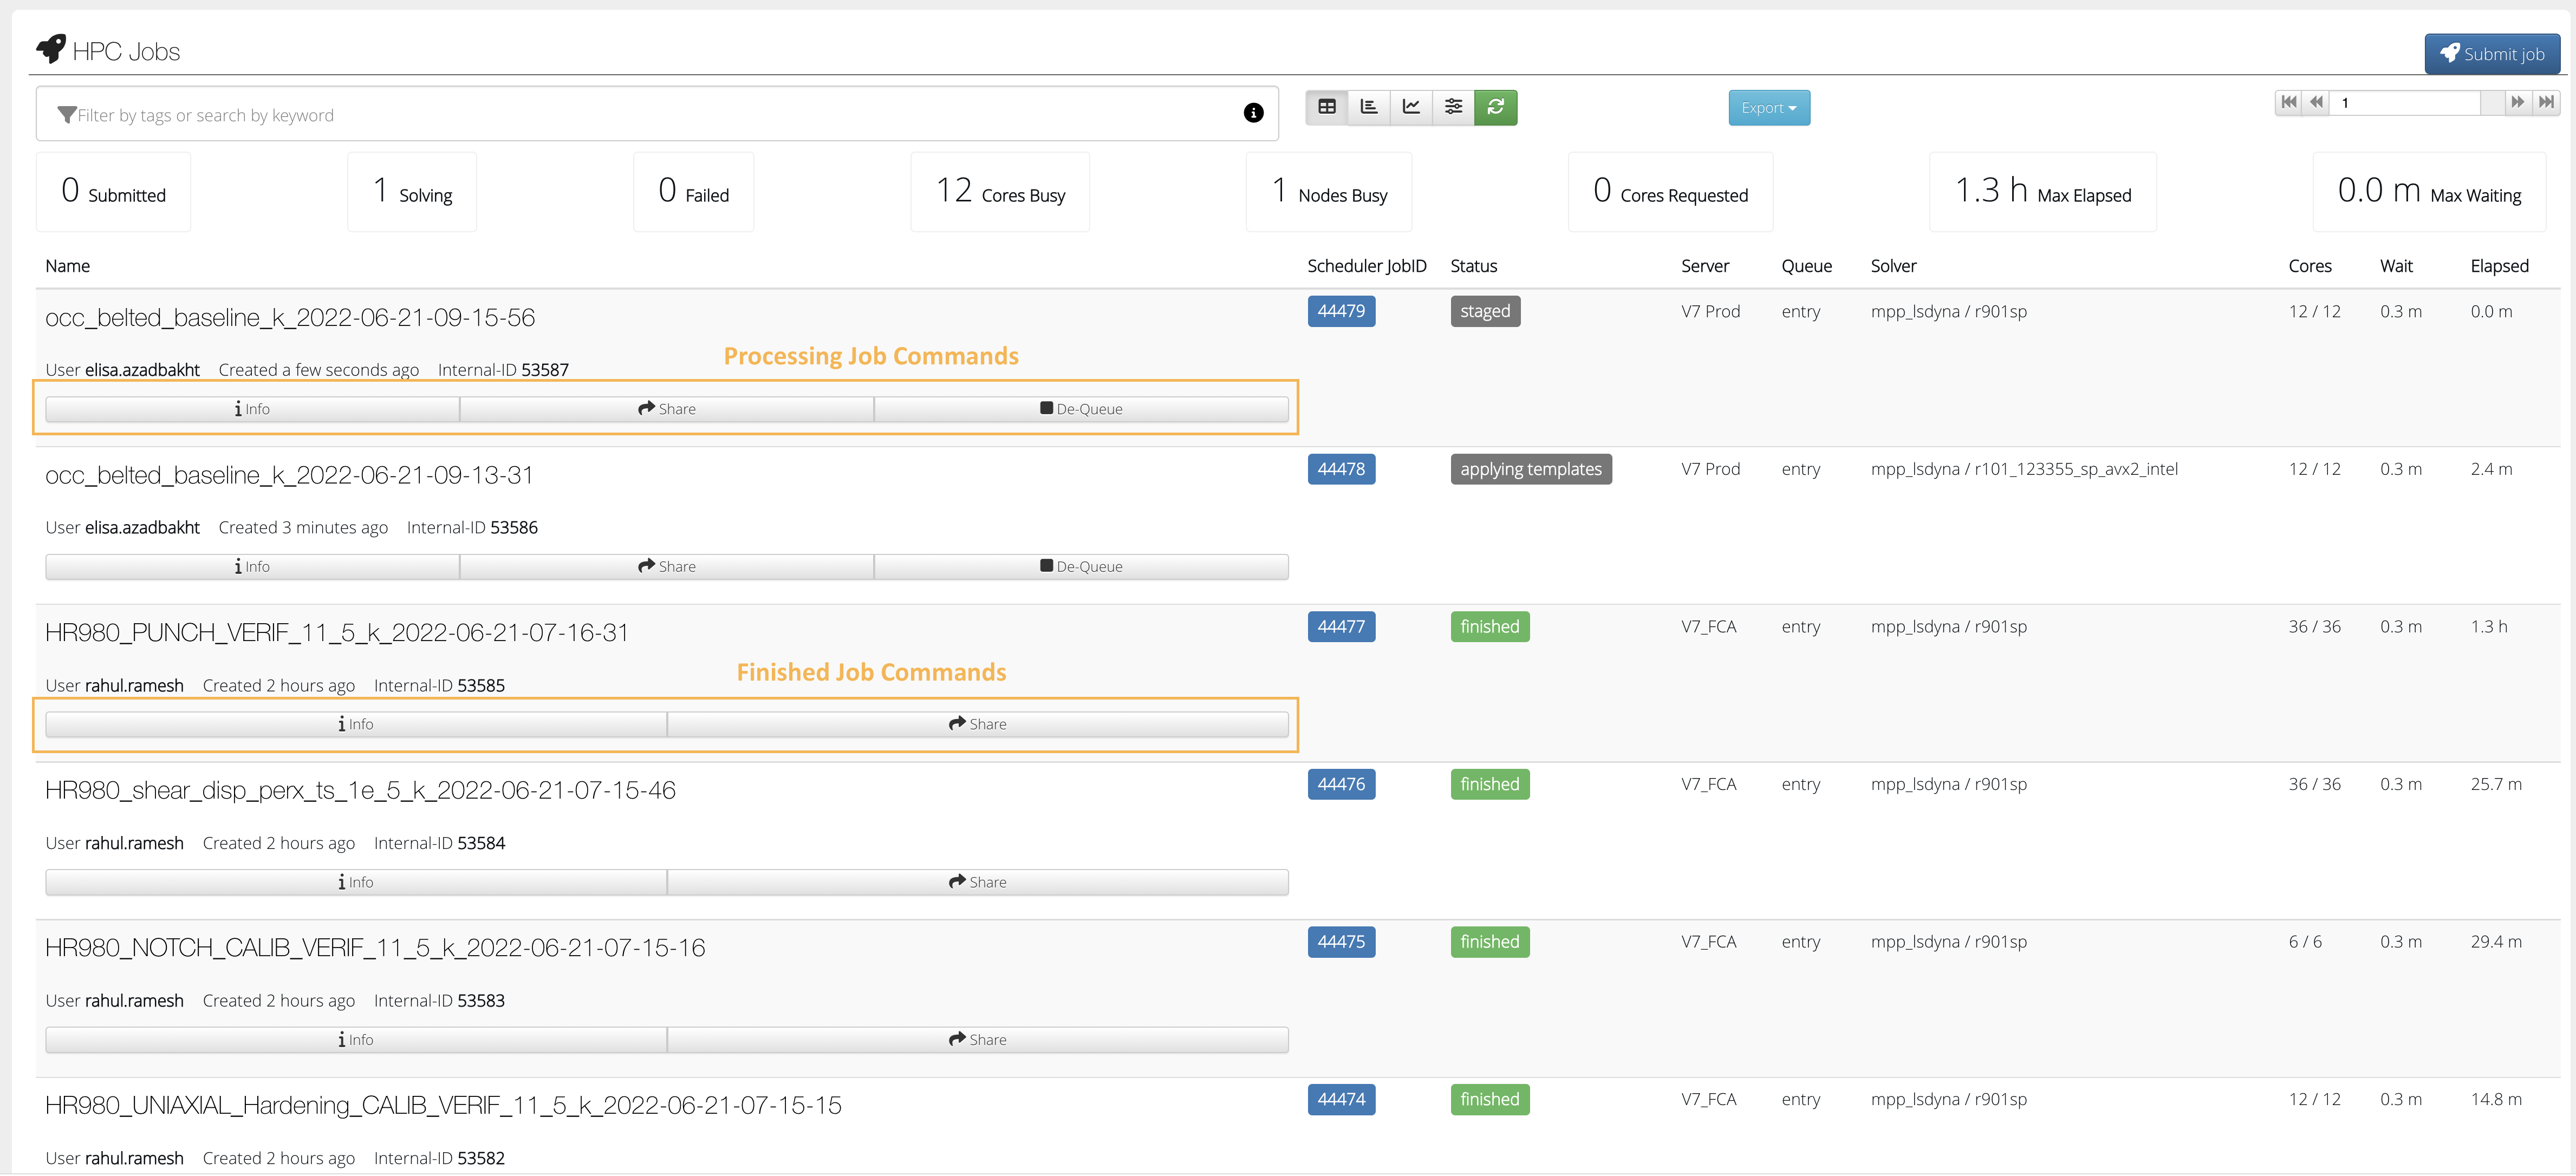This screenshot has height=1176, width=2576.
Task: Select the Submitted counter card
Action: point(113,192)
